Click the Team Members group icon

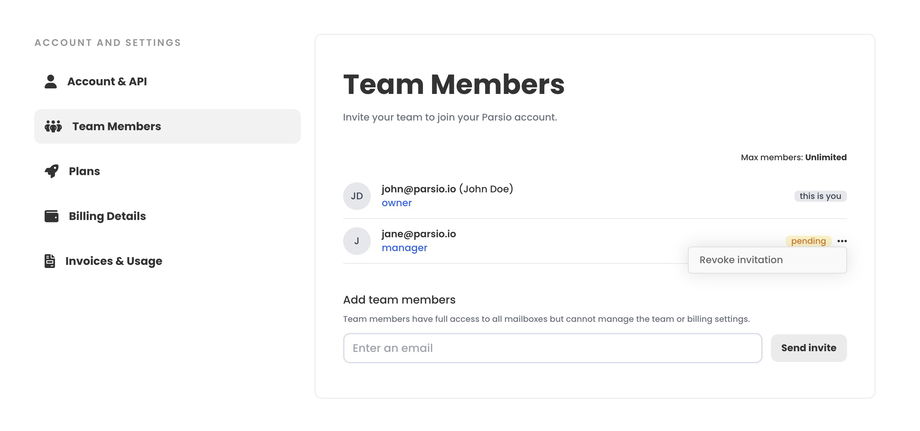(x=54, y=127)
